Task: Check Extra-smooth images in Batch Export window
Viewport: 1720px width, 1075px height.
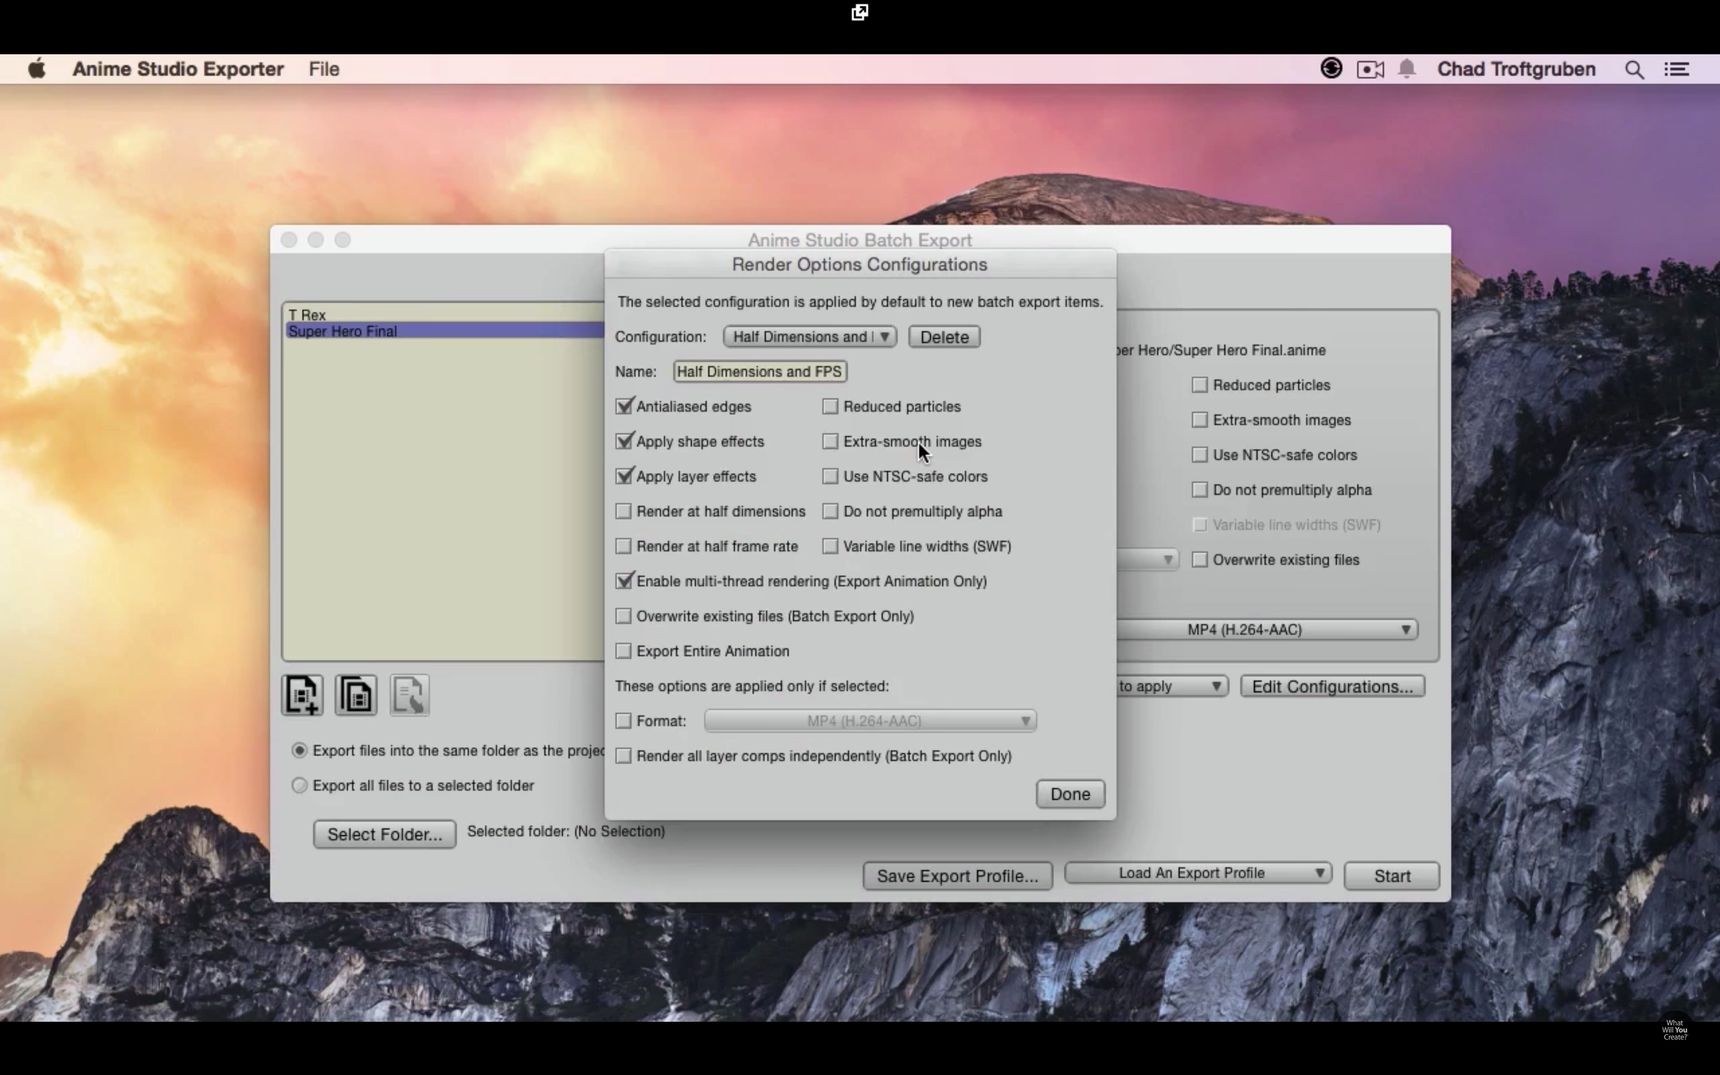Action: point(1200,420)
